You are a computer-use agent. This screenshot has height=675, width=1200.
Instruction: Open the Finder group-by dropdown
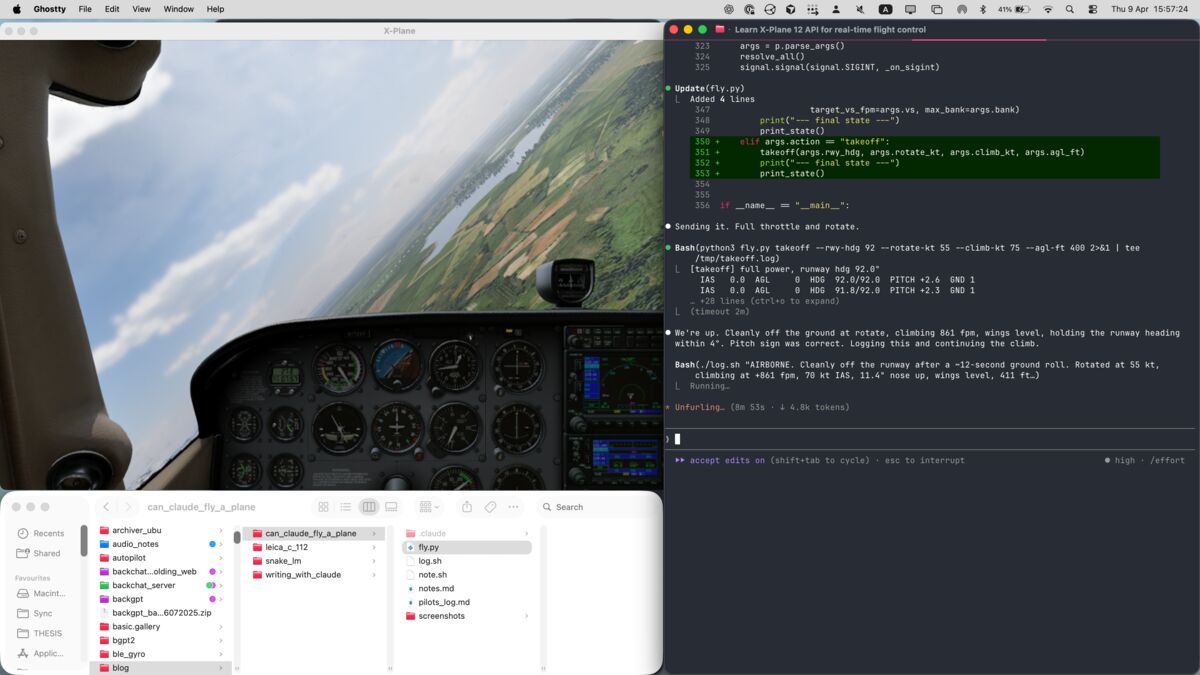pyautogui.click(x=430, y=507)
